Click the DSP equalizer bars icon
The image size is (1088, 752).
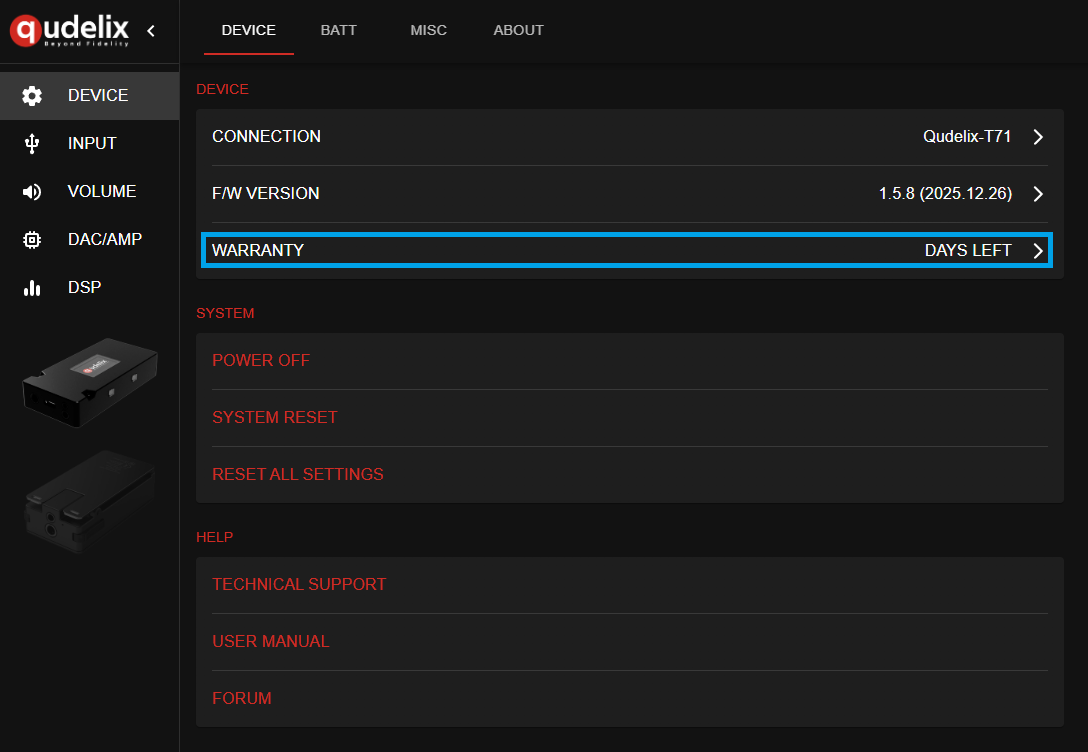tap(32, 288)
